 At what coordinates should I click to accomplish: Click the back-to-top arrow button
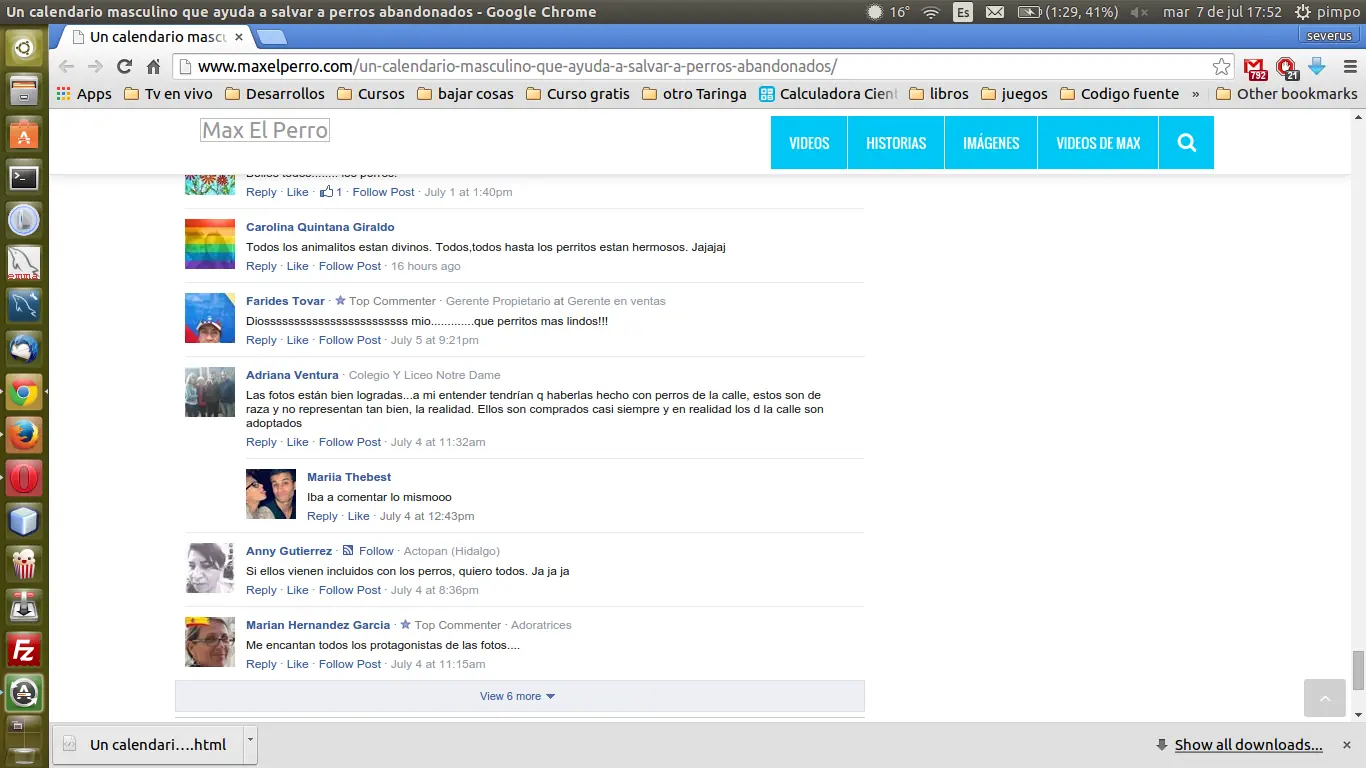click(1325, 698)
